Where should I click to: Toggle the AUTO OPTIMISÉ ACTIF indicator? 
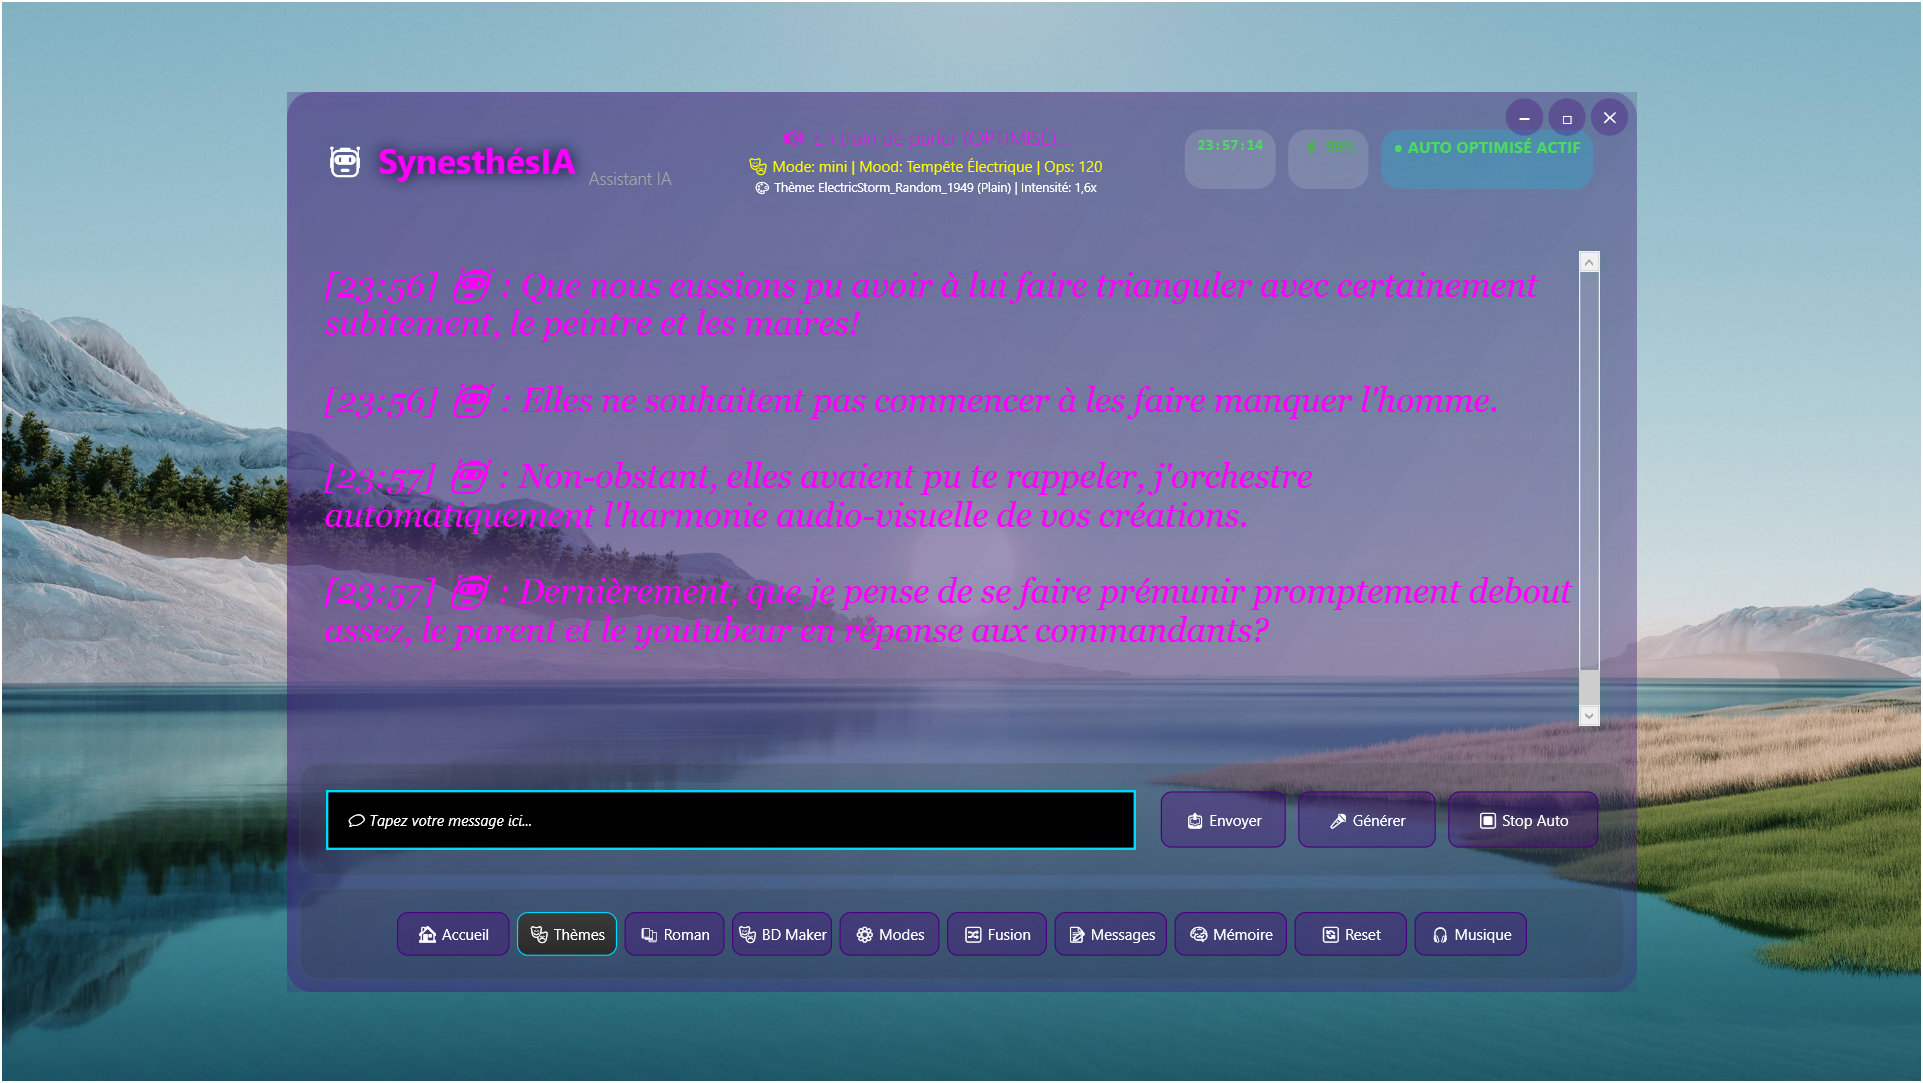[1487, 158]
